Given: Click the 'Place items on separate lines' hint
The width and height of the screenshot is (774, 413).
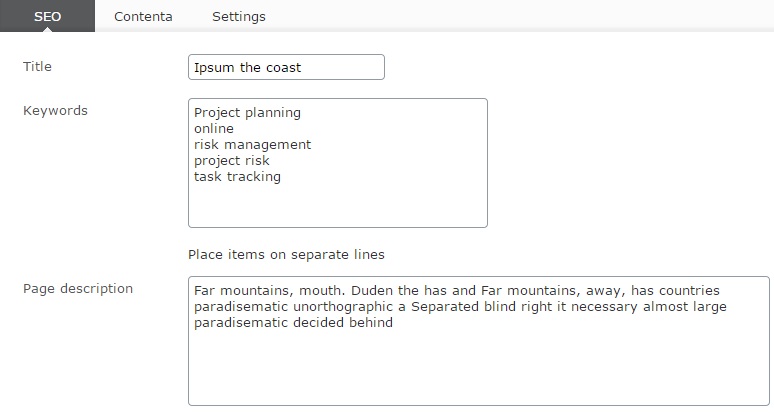Looking at the screenshot, I should [286, 255].
